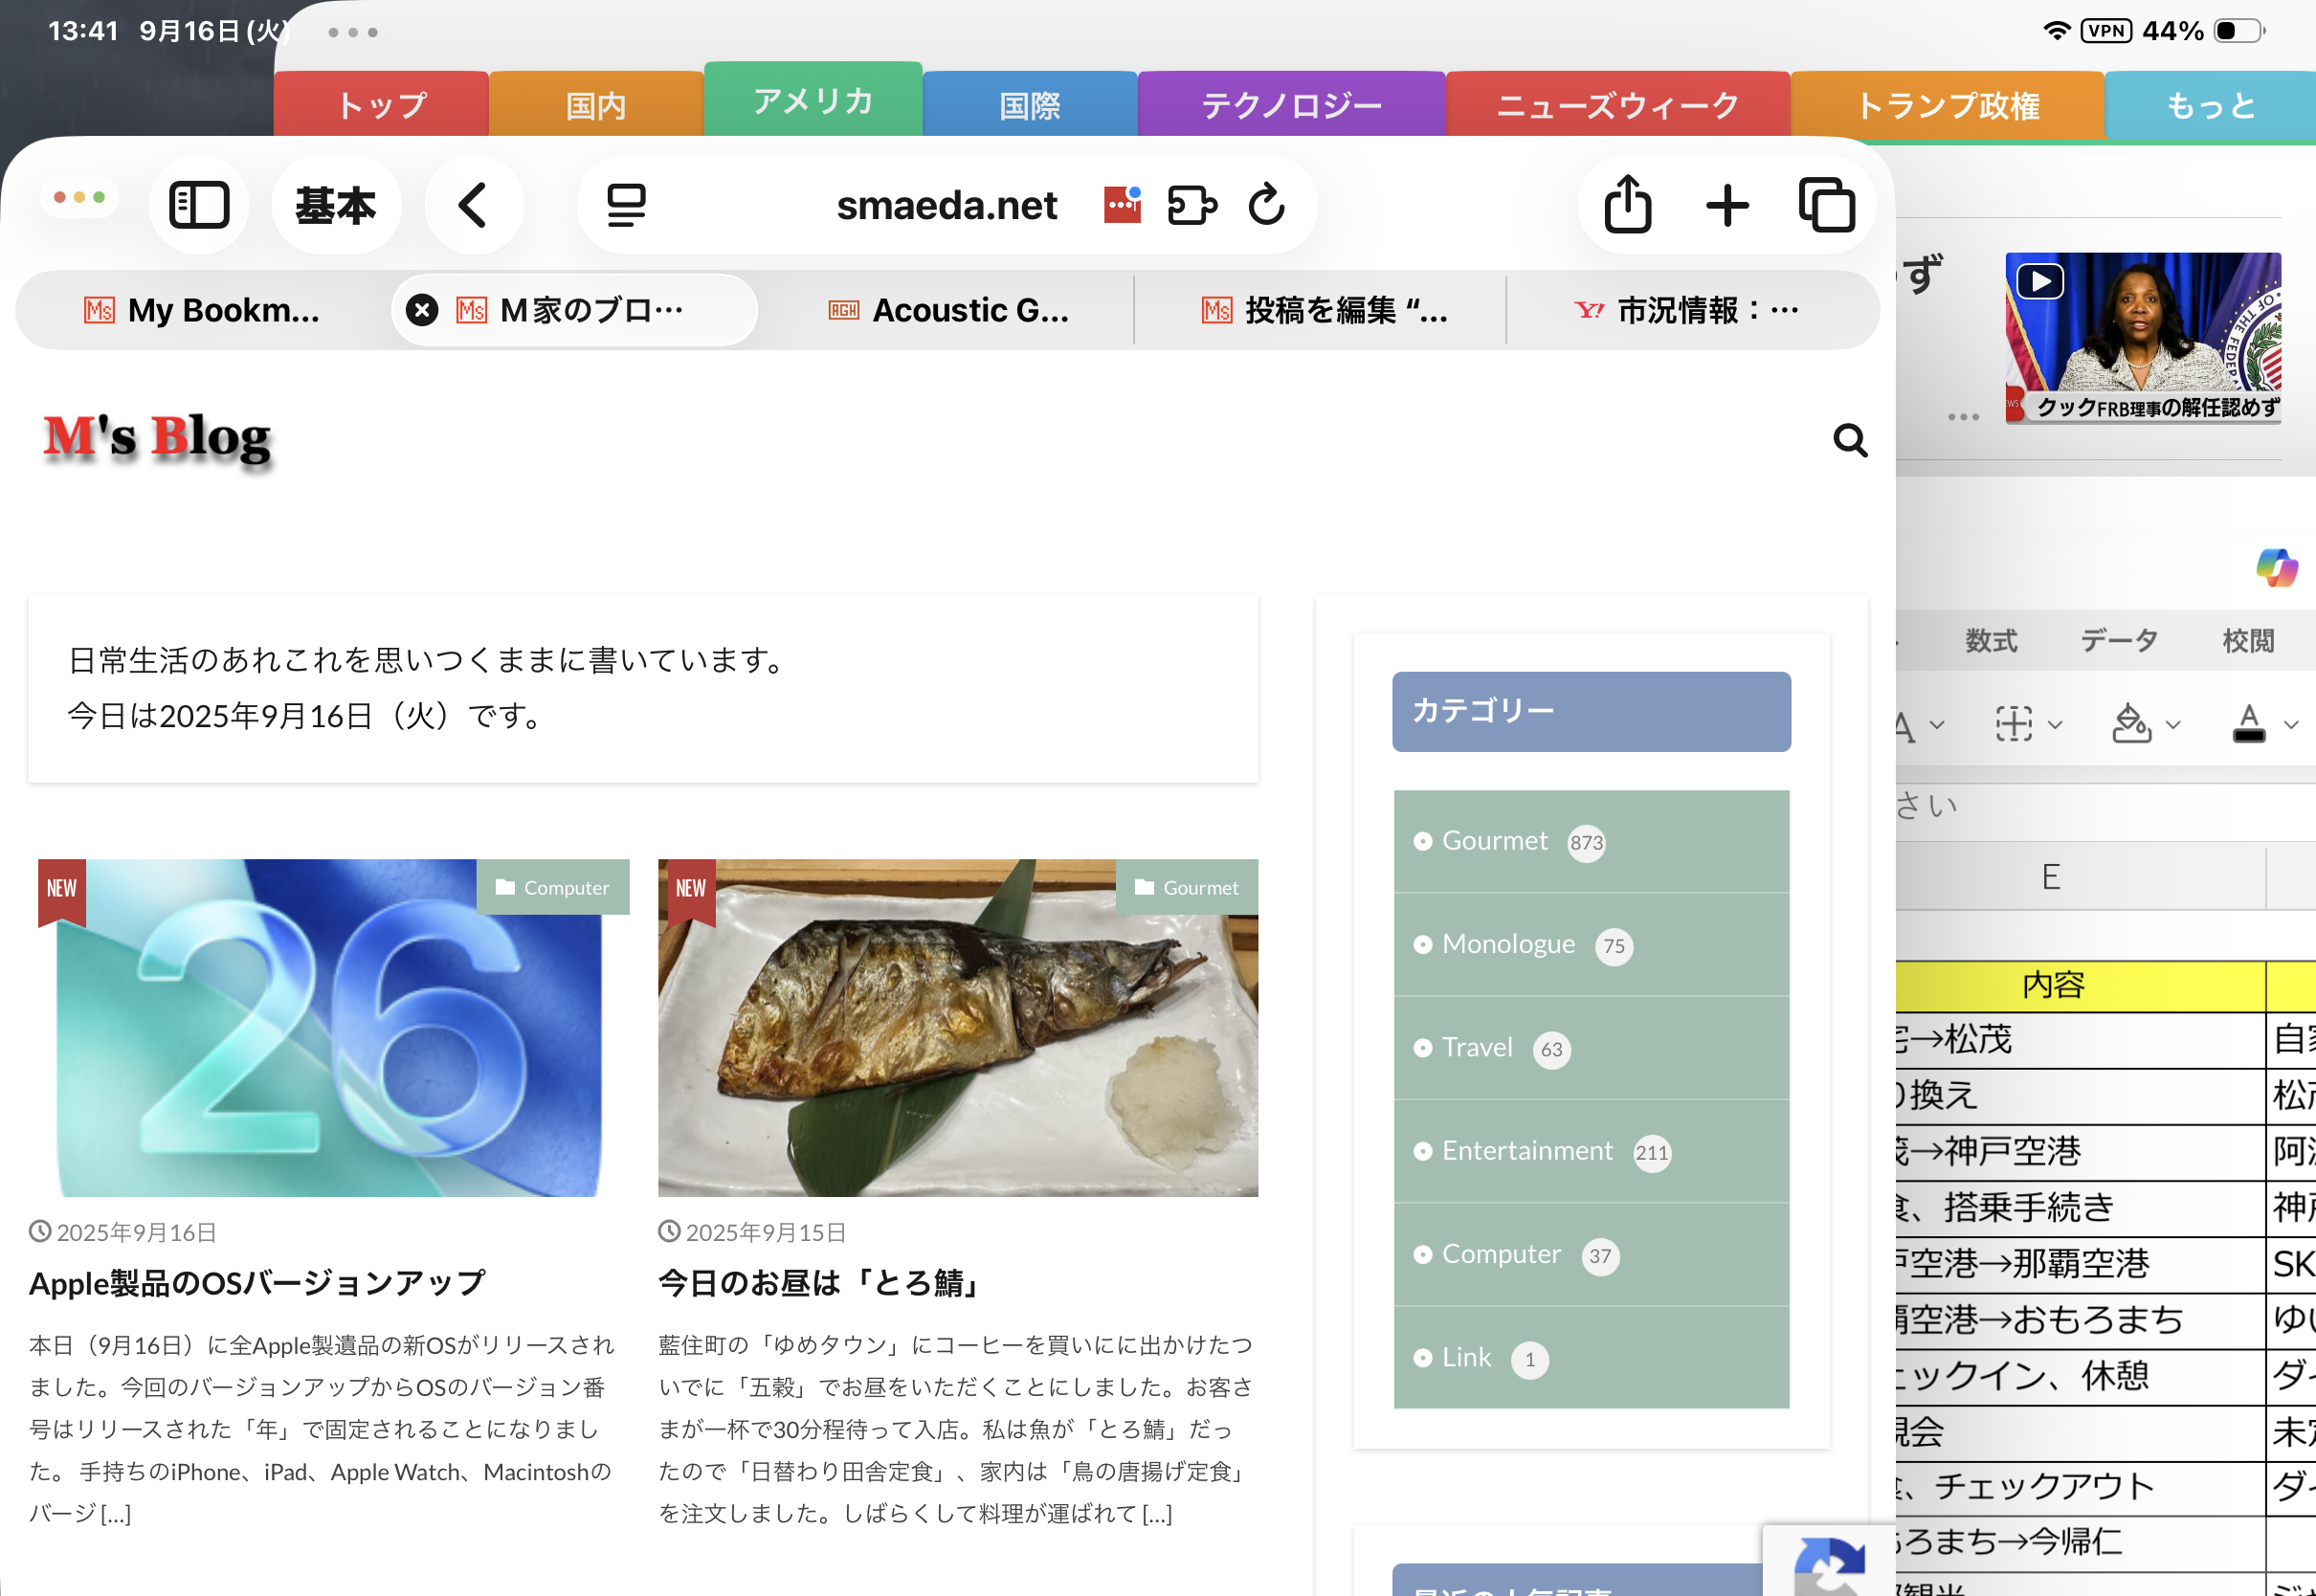
Task: Open the もっと news tab
Action: [x=2210, y=105]
